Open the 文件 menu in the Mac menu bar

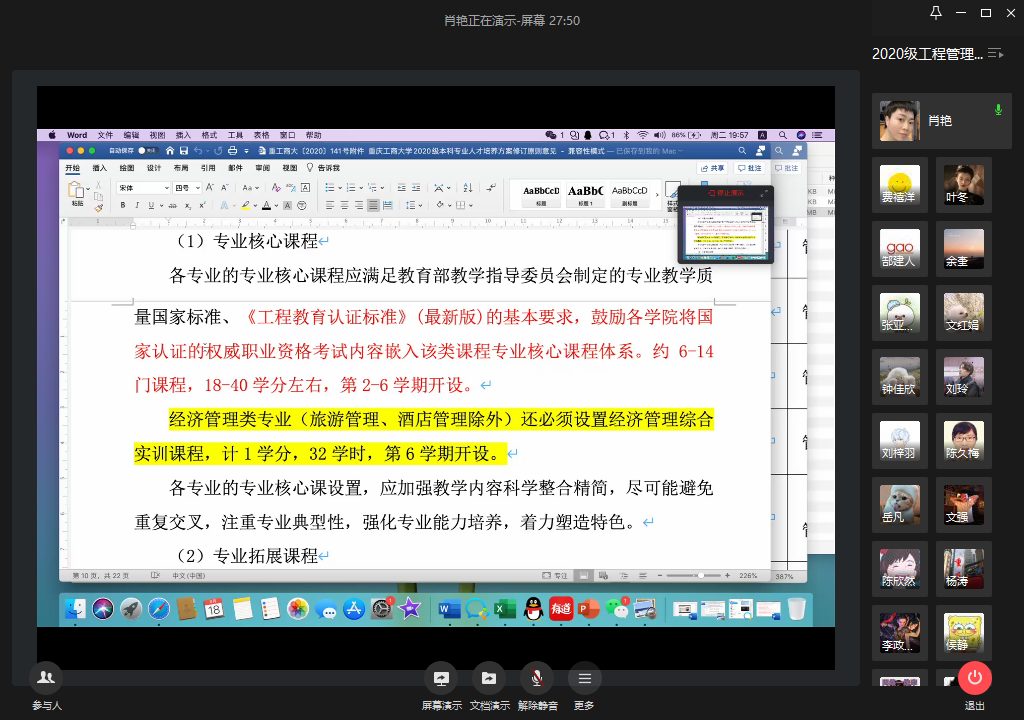coord(105,135)
